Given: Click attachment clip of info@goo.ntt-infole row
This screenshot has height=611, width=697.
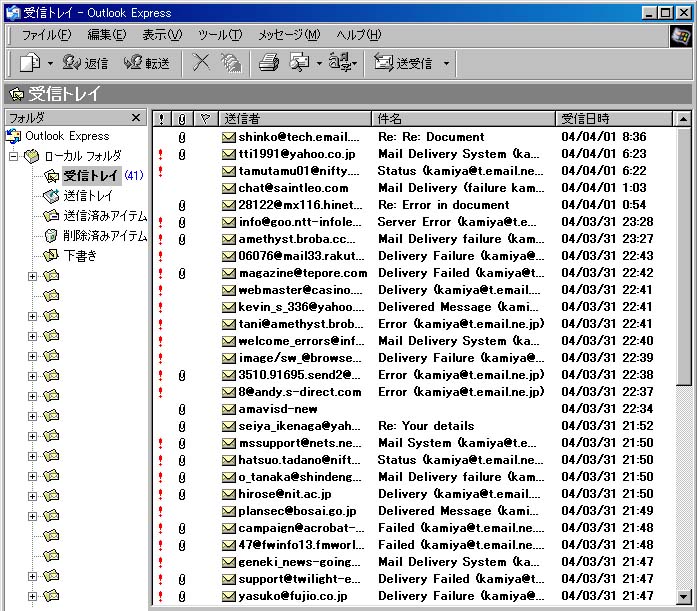Looking at the screenshot, I should [182, 222].
